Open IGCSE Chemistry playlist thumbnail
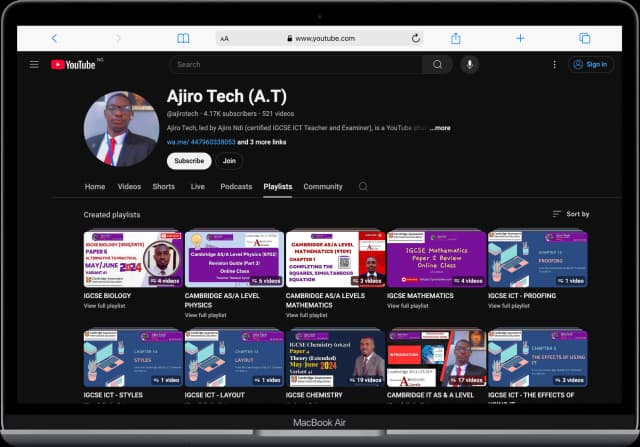 pyautogui.click(x=336, y=358)
